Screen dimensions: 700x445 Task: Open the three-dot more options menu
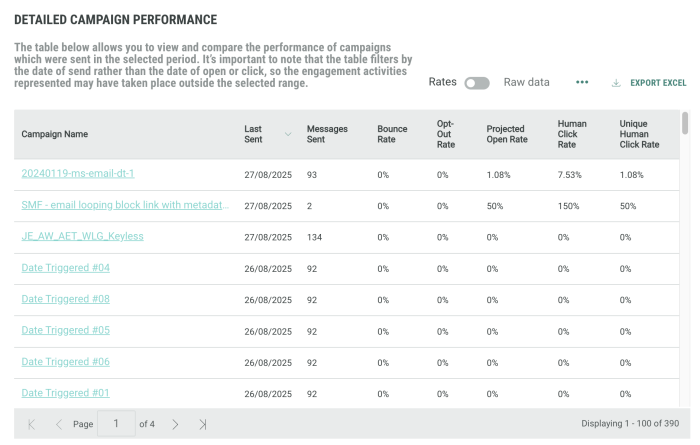tap(582, 82)
